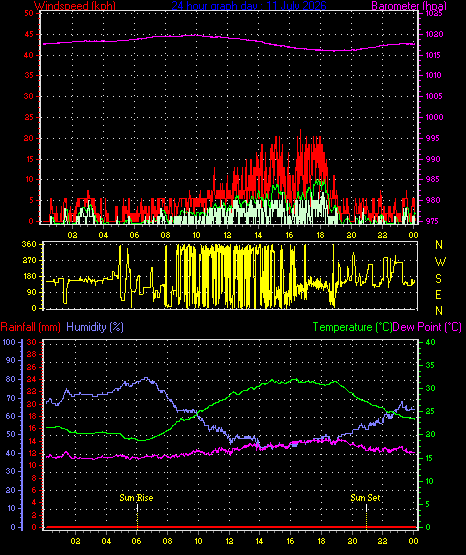This screenshot has height=555, width=466.
Task: Click the N label at top of wind direction scale
Action: [439, 245]
